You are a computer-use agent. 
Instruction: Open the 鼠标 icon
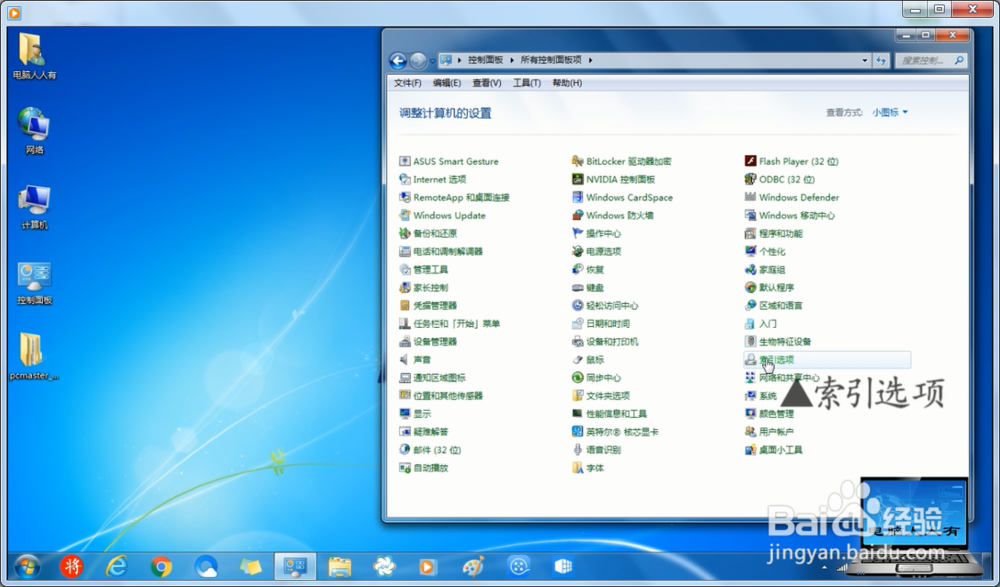(577, 360)
